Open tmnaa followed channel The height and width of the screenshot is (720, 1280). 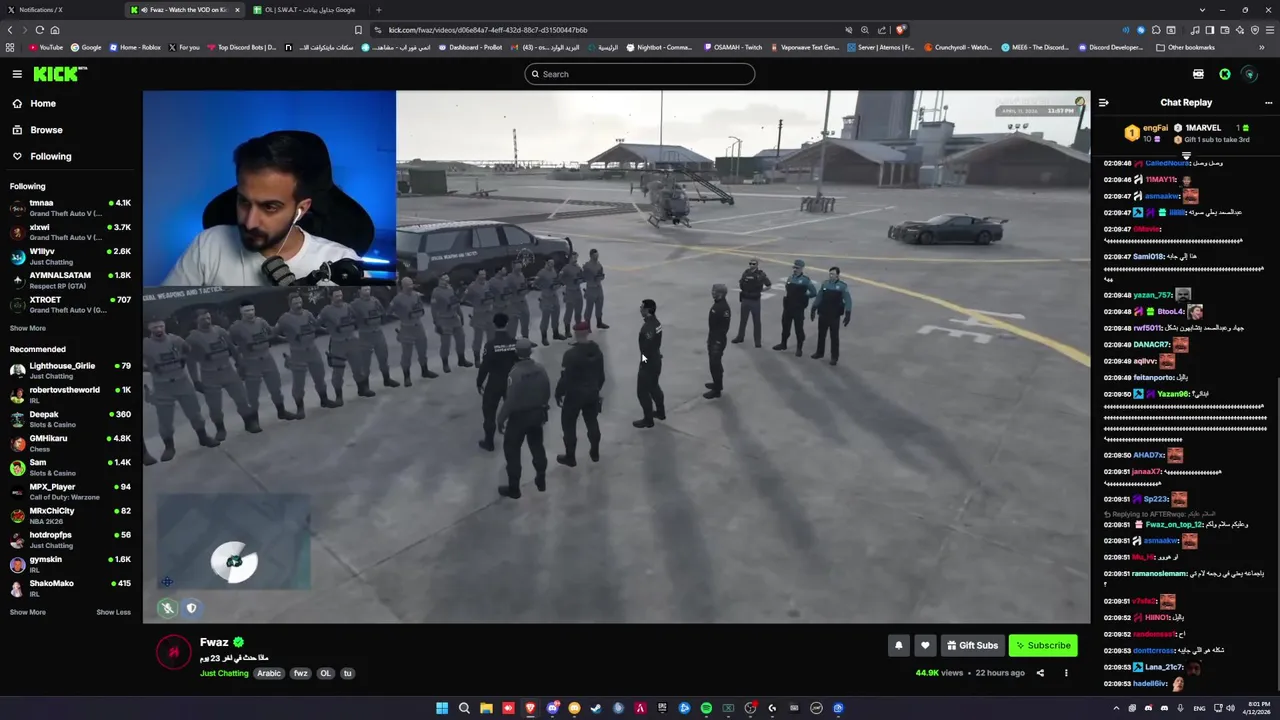click(x=70, y=208)
